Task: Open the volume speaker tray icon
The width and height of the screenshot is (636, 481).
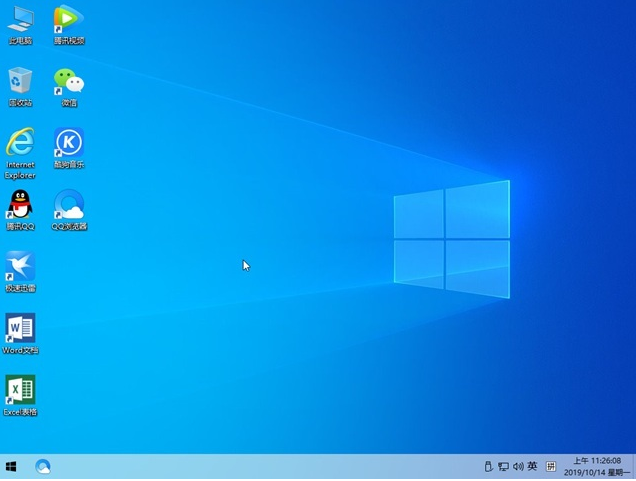Action: click(518, 467)
